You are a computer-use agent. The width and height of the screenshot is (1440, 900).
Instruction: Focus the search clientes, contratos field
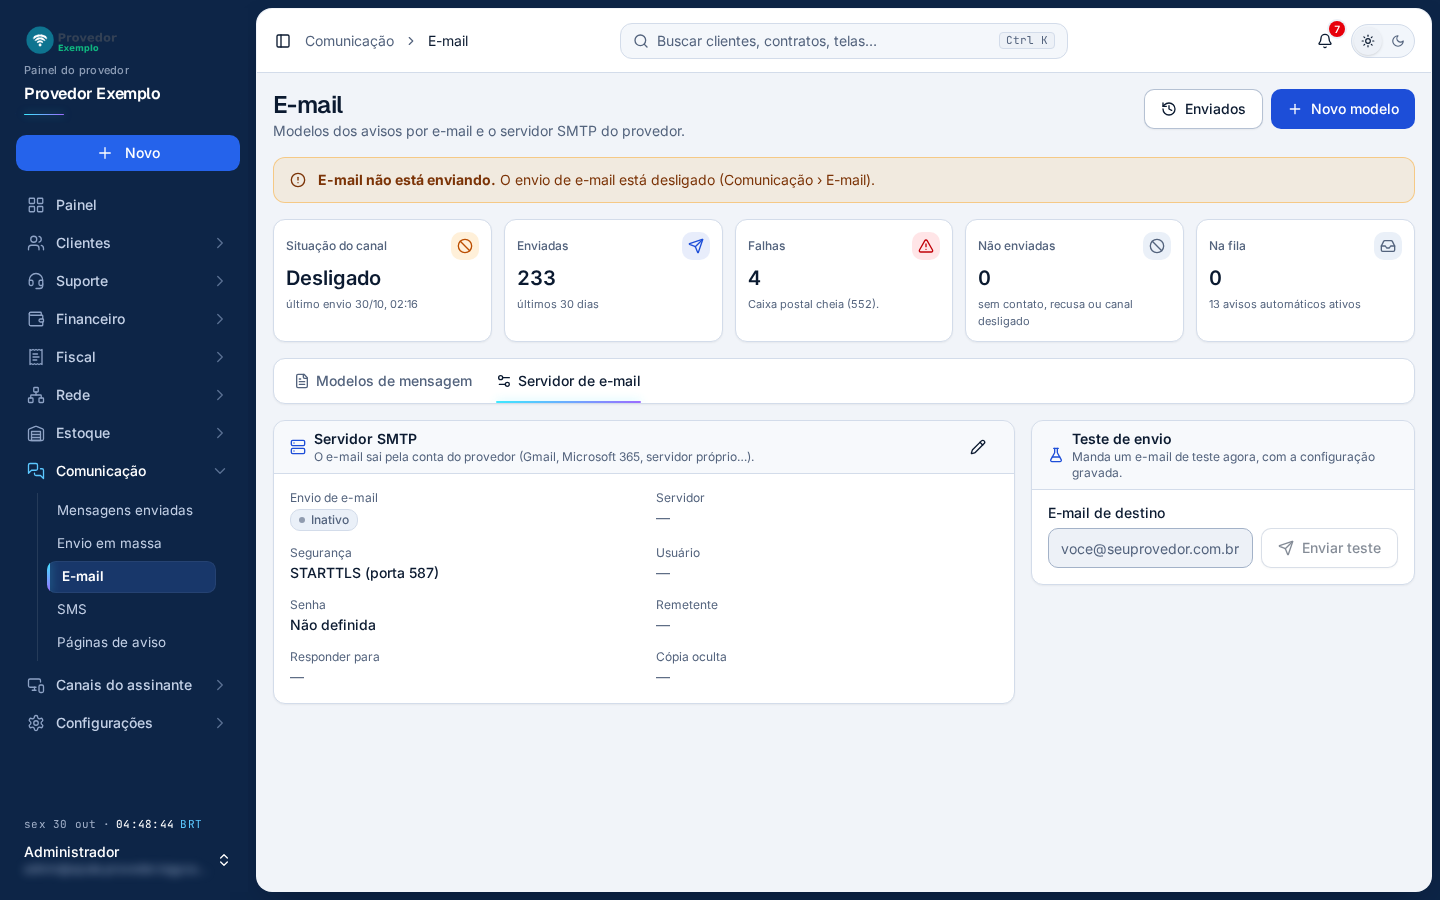coord(844,41)
